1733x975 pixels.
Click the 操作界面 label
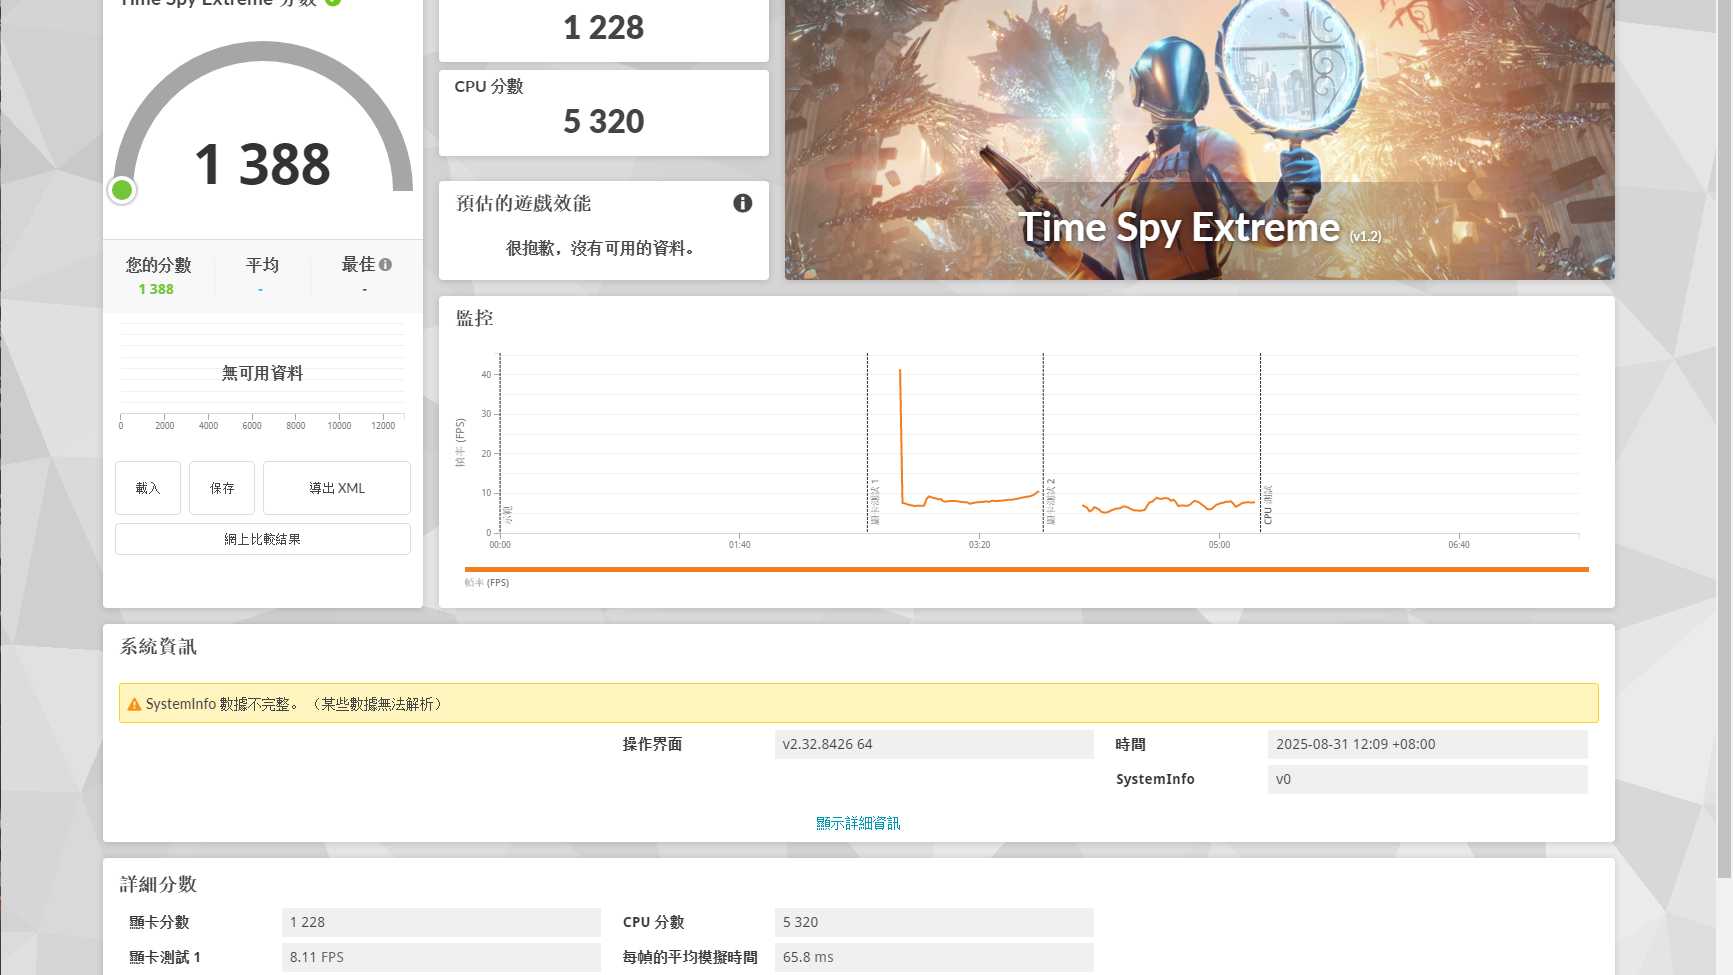(652, 744)
